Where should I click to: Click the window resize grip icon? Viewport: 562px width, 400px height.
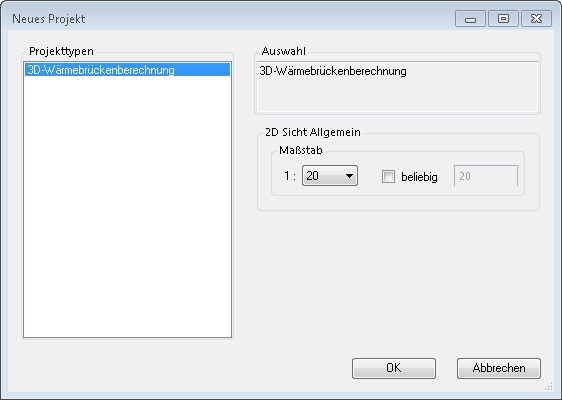click(x=548, y=387)
